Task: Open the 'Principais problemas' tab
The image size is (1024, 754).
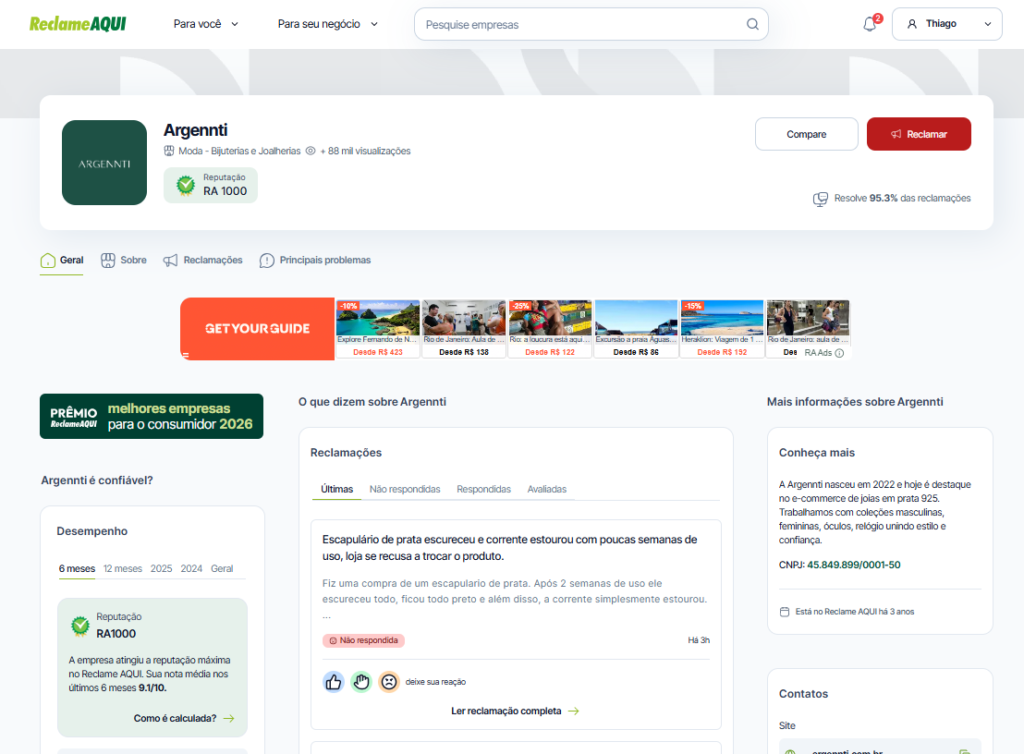Action: pos(315,260)
